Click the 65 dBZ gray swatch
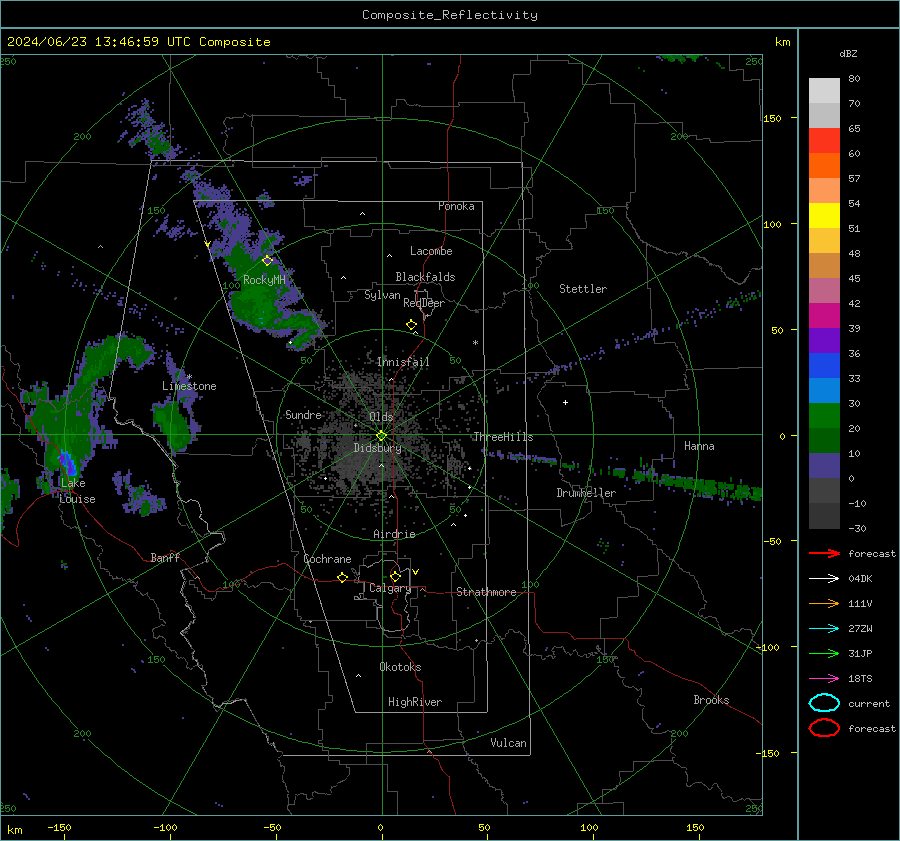 click(x=824, y=115)
